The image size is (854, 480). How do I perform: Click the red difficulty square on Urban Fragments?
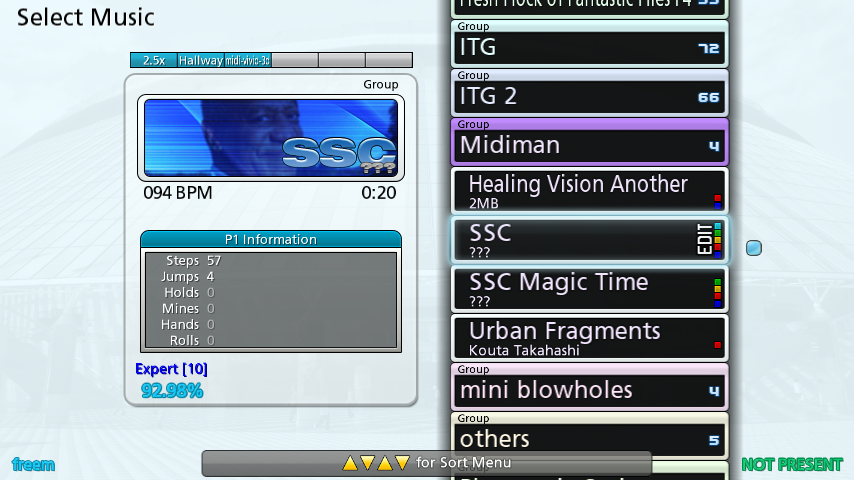click(x=717, y=345)
